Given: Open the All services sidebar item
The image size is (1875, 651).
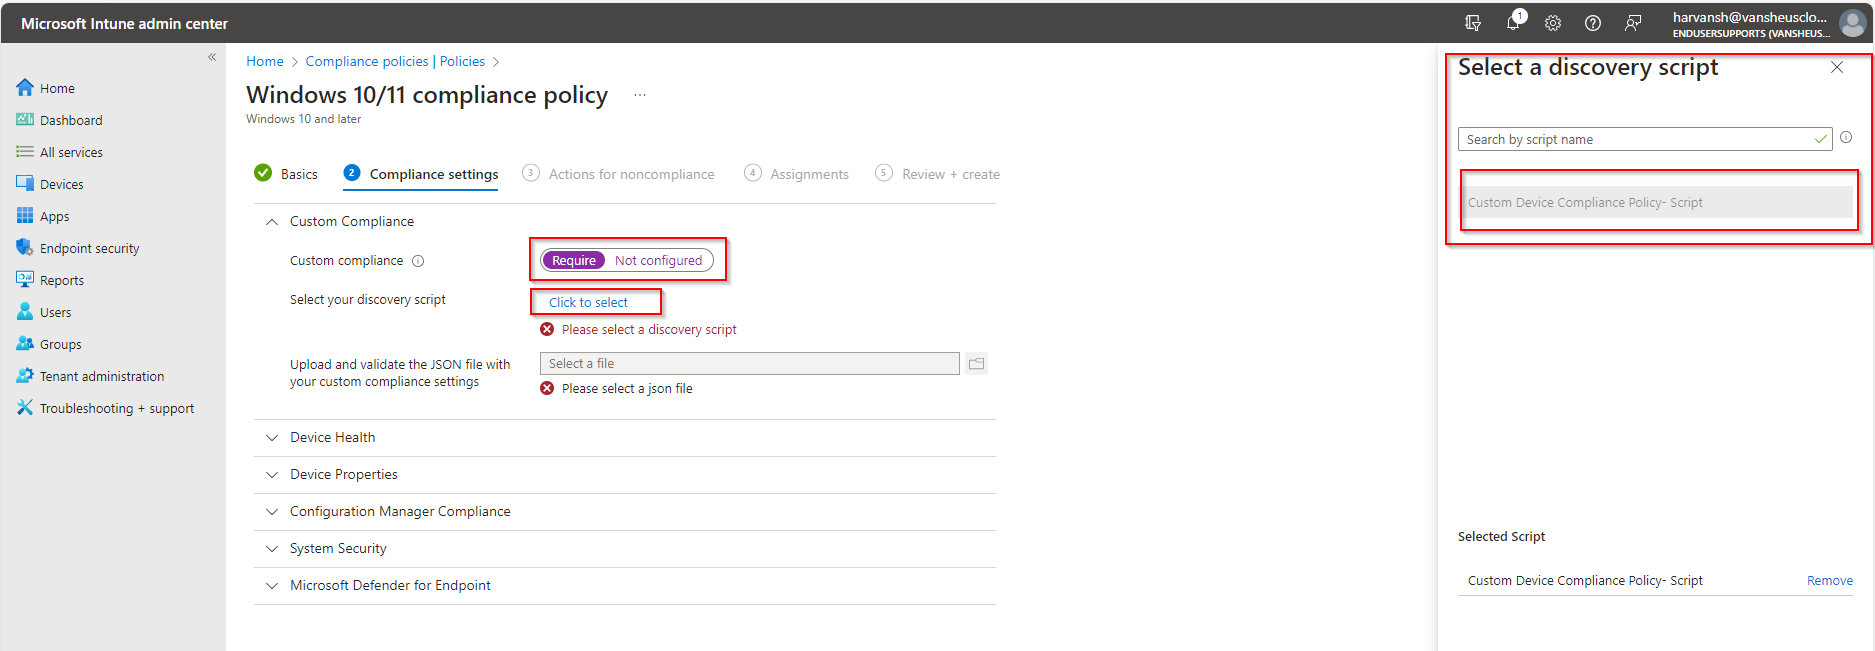Looking at the screenshot, I should click(x=60, y=152).
